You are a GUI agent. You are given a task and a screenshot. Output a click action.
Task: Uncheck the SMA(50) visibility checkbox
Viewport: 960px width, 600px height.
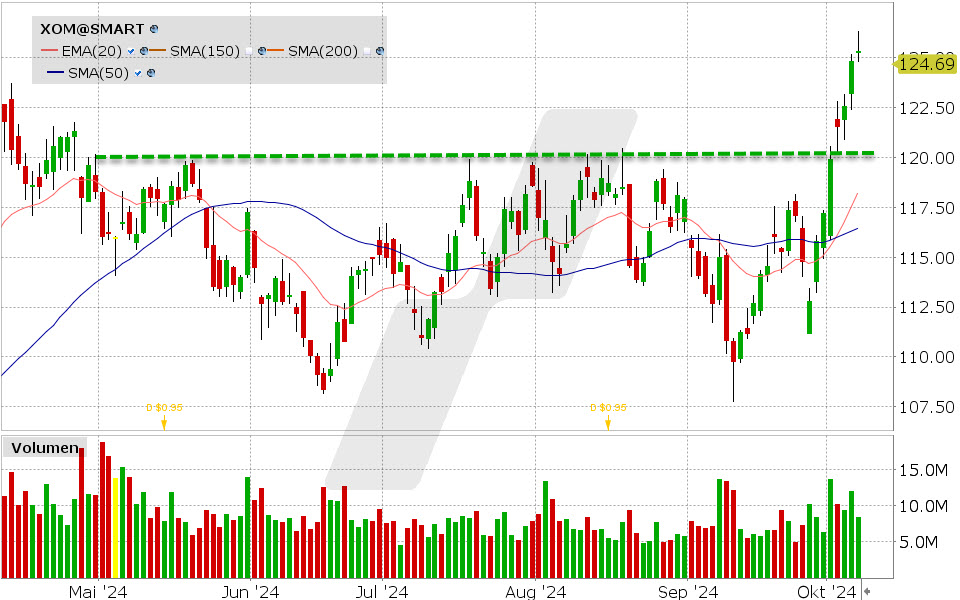pyautogui.click(x=137, y=73)
